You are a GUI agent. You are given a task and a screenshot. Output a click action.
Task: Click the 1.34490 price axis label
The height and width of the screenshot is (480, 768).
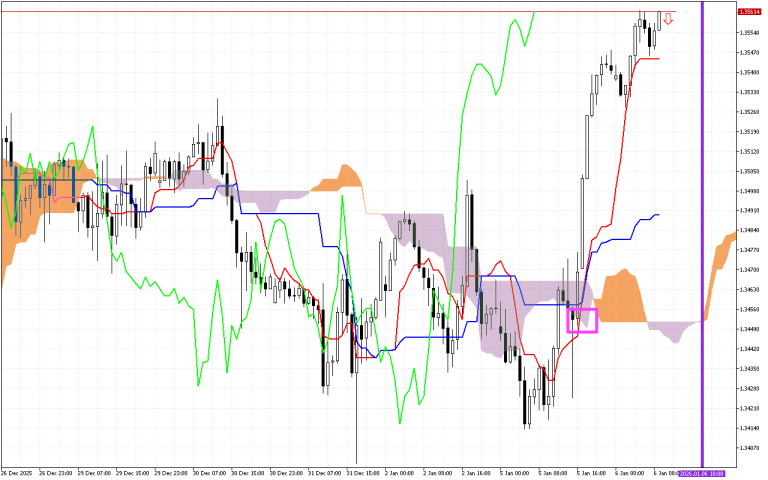click(x=749, y=329)
